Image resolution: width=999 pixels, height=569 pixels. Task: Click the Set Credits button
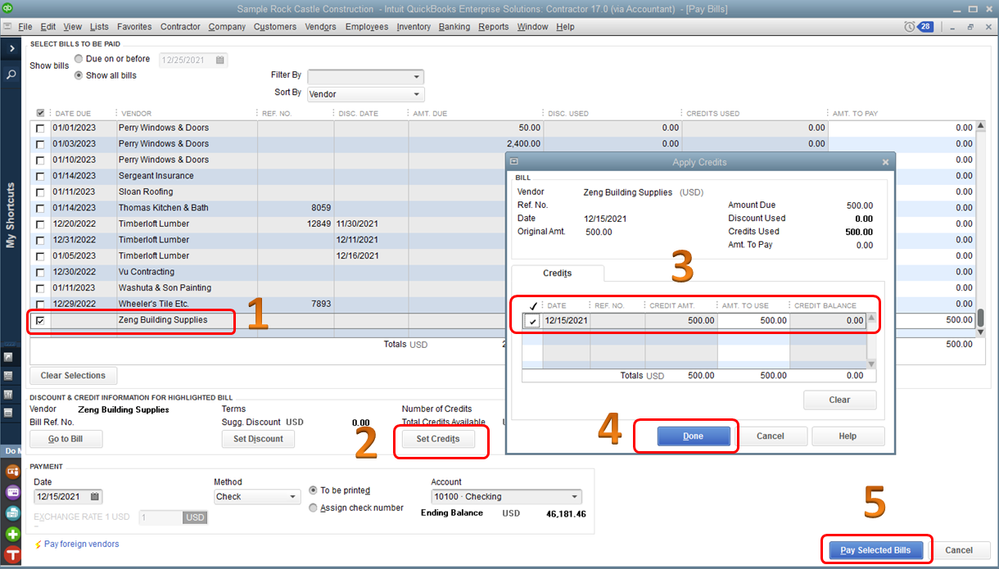438,438
